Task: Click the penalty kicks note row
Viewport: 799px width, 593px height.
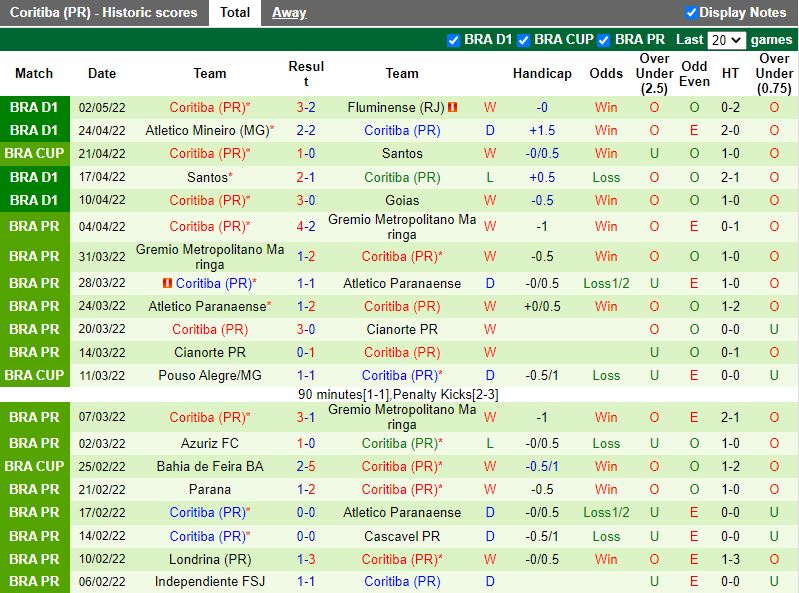Action: pos(398,394)
